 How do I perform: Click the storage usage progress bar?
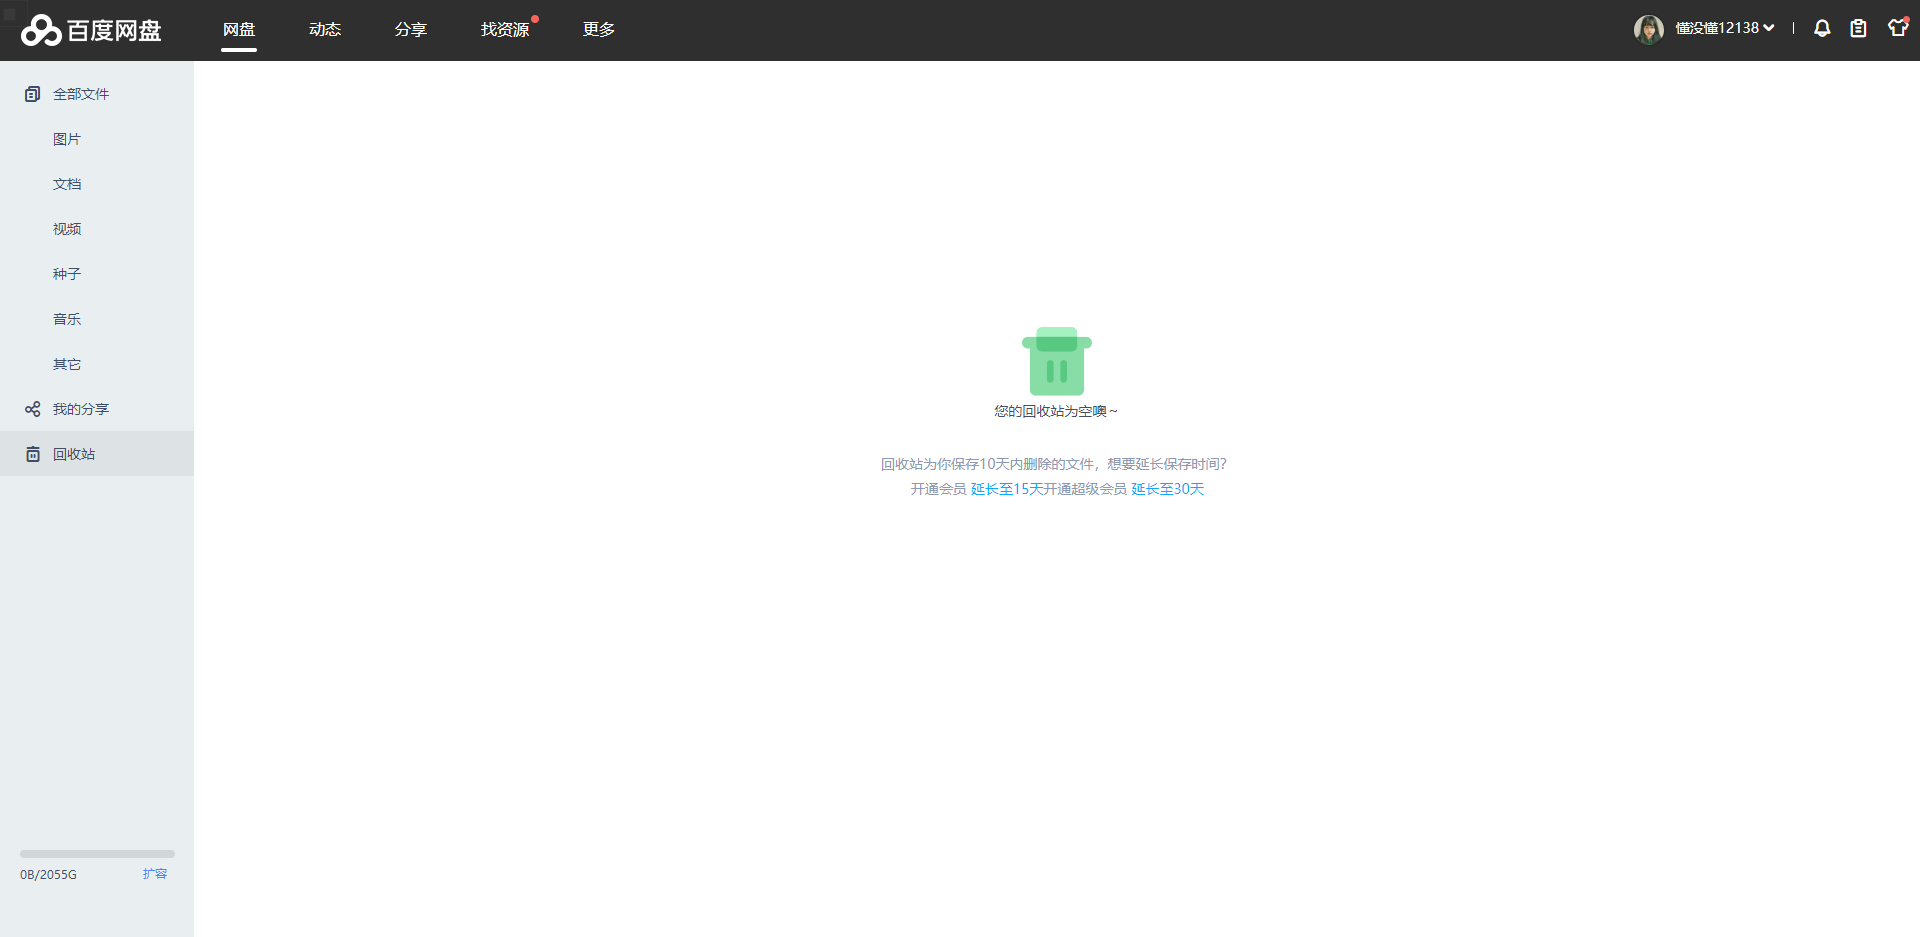tap(97, 854)
